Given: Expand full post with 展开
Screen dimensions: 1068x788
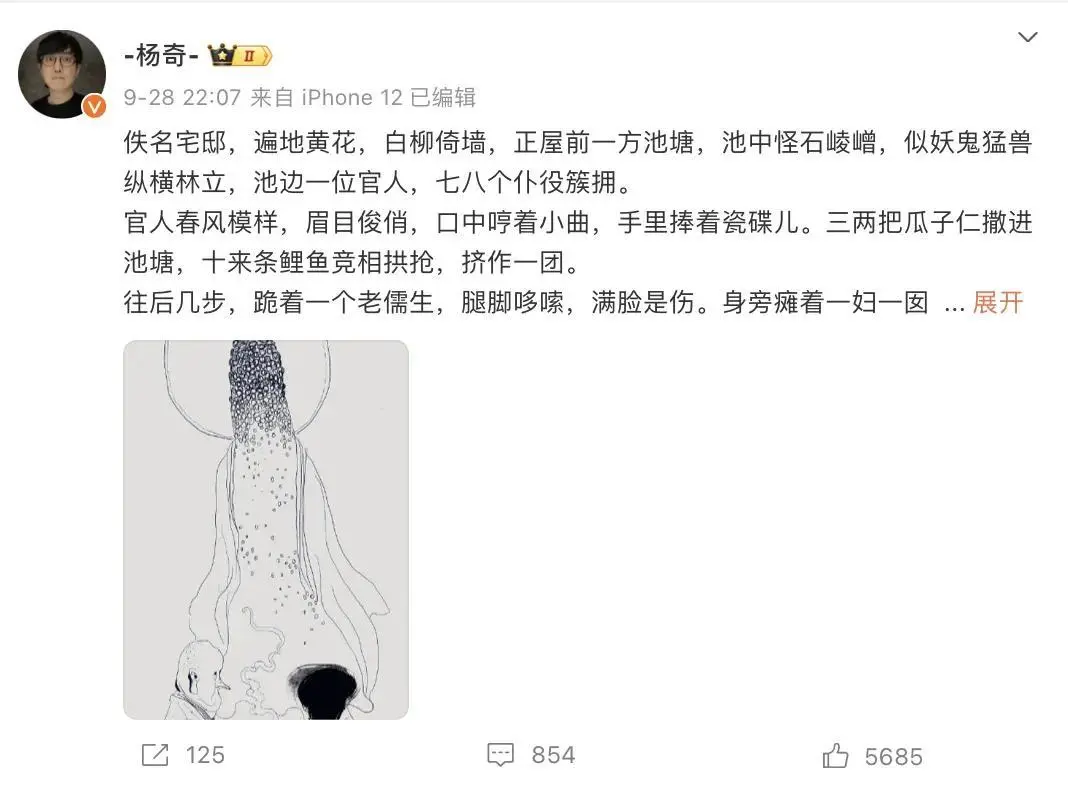Looking at the screenshot, I should point(998,302).
